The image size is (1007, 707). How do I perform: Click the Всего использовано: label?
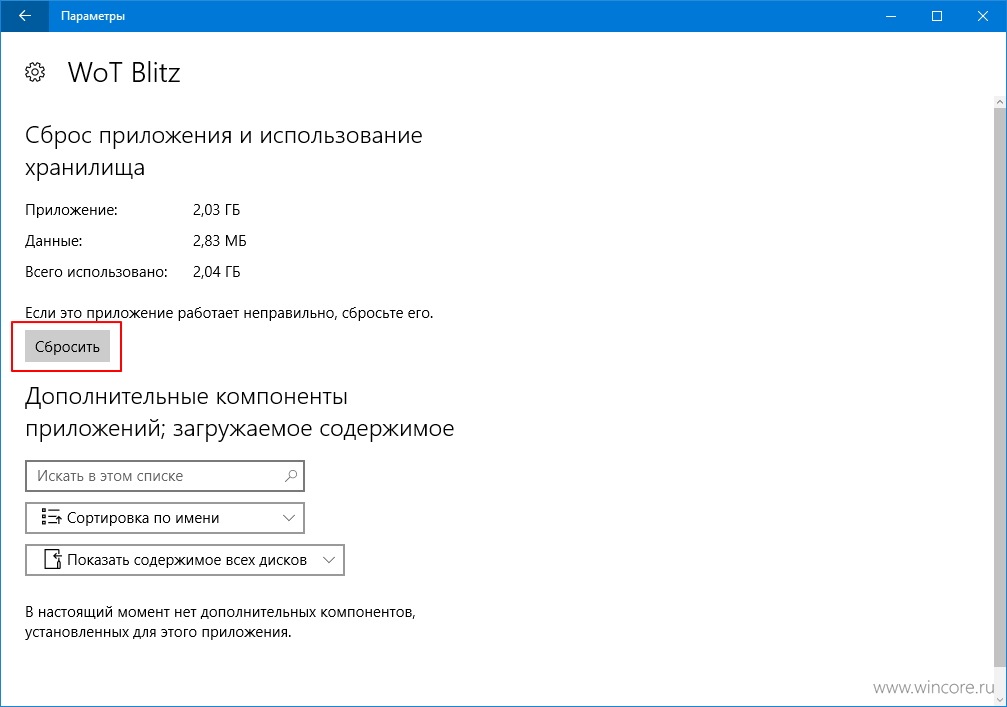(x=96, y=272)
